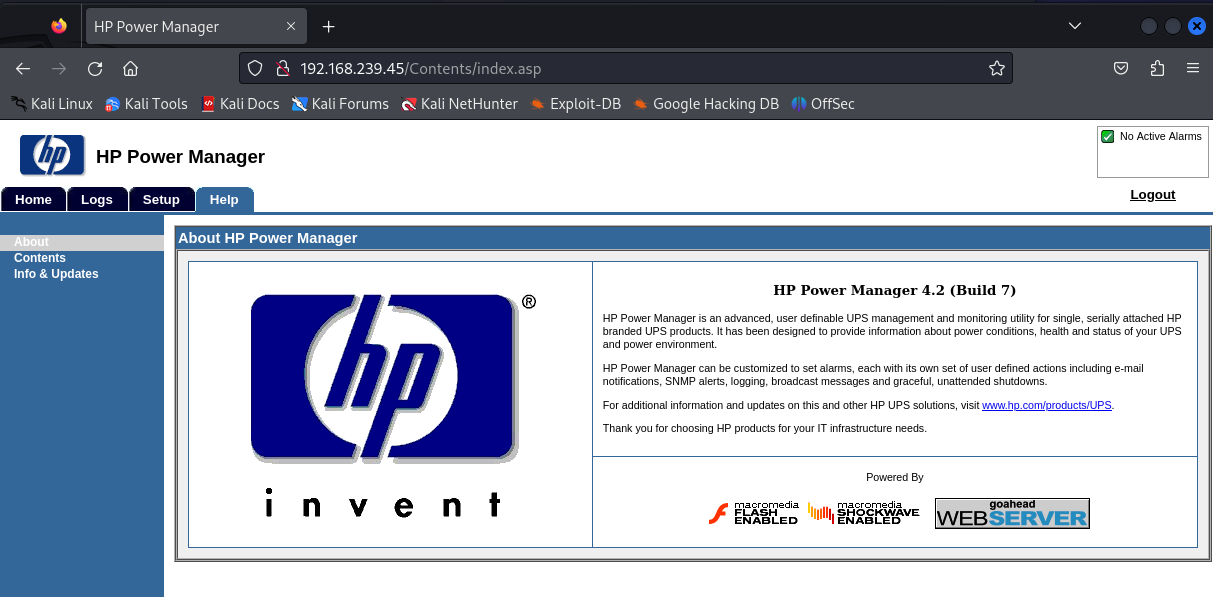Click the forward arrow button

[x=59, y=69]
